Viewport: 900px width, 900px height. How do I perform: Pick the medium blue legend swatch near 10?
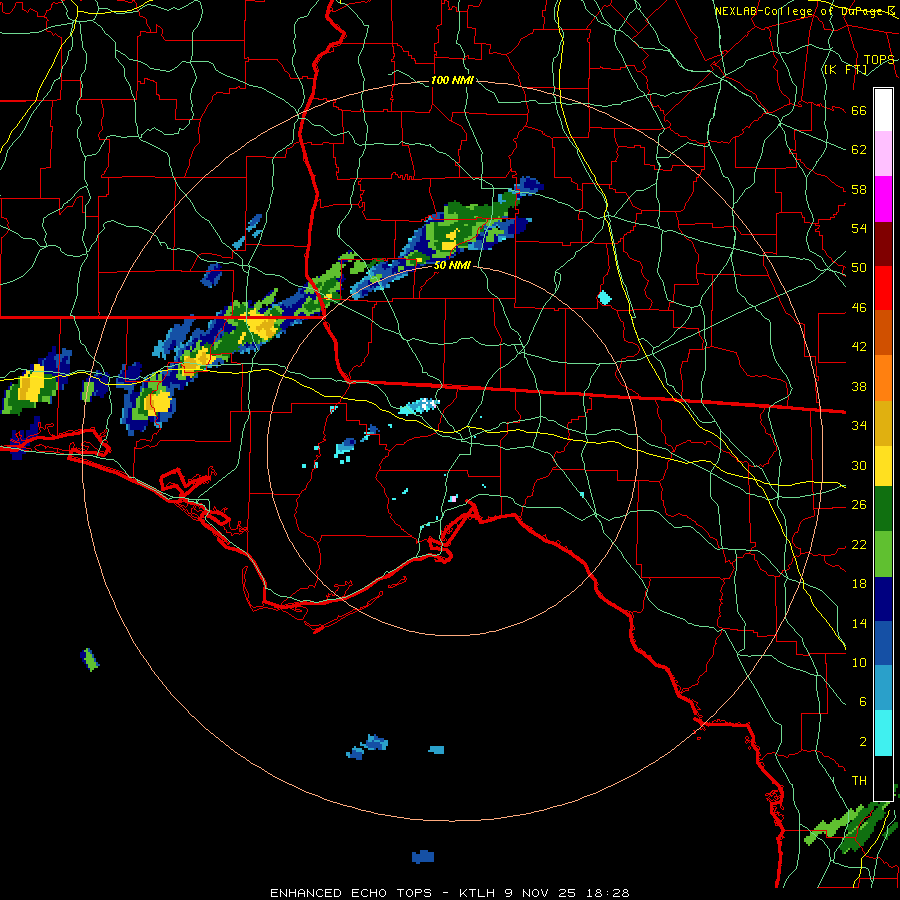(883, 643)
